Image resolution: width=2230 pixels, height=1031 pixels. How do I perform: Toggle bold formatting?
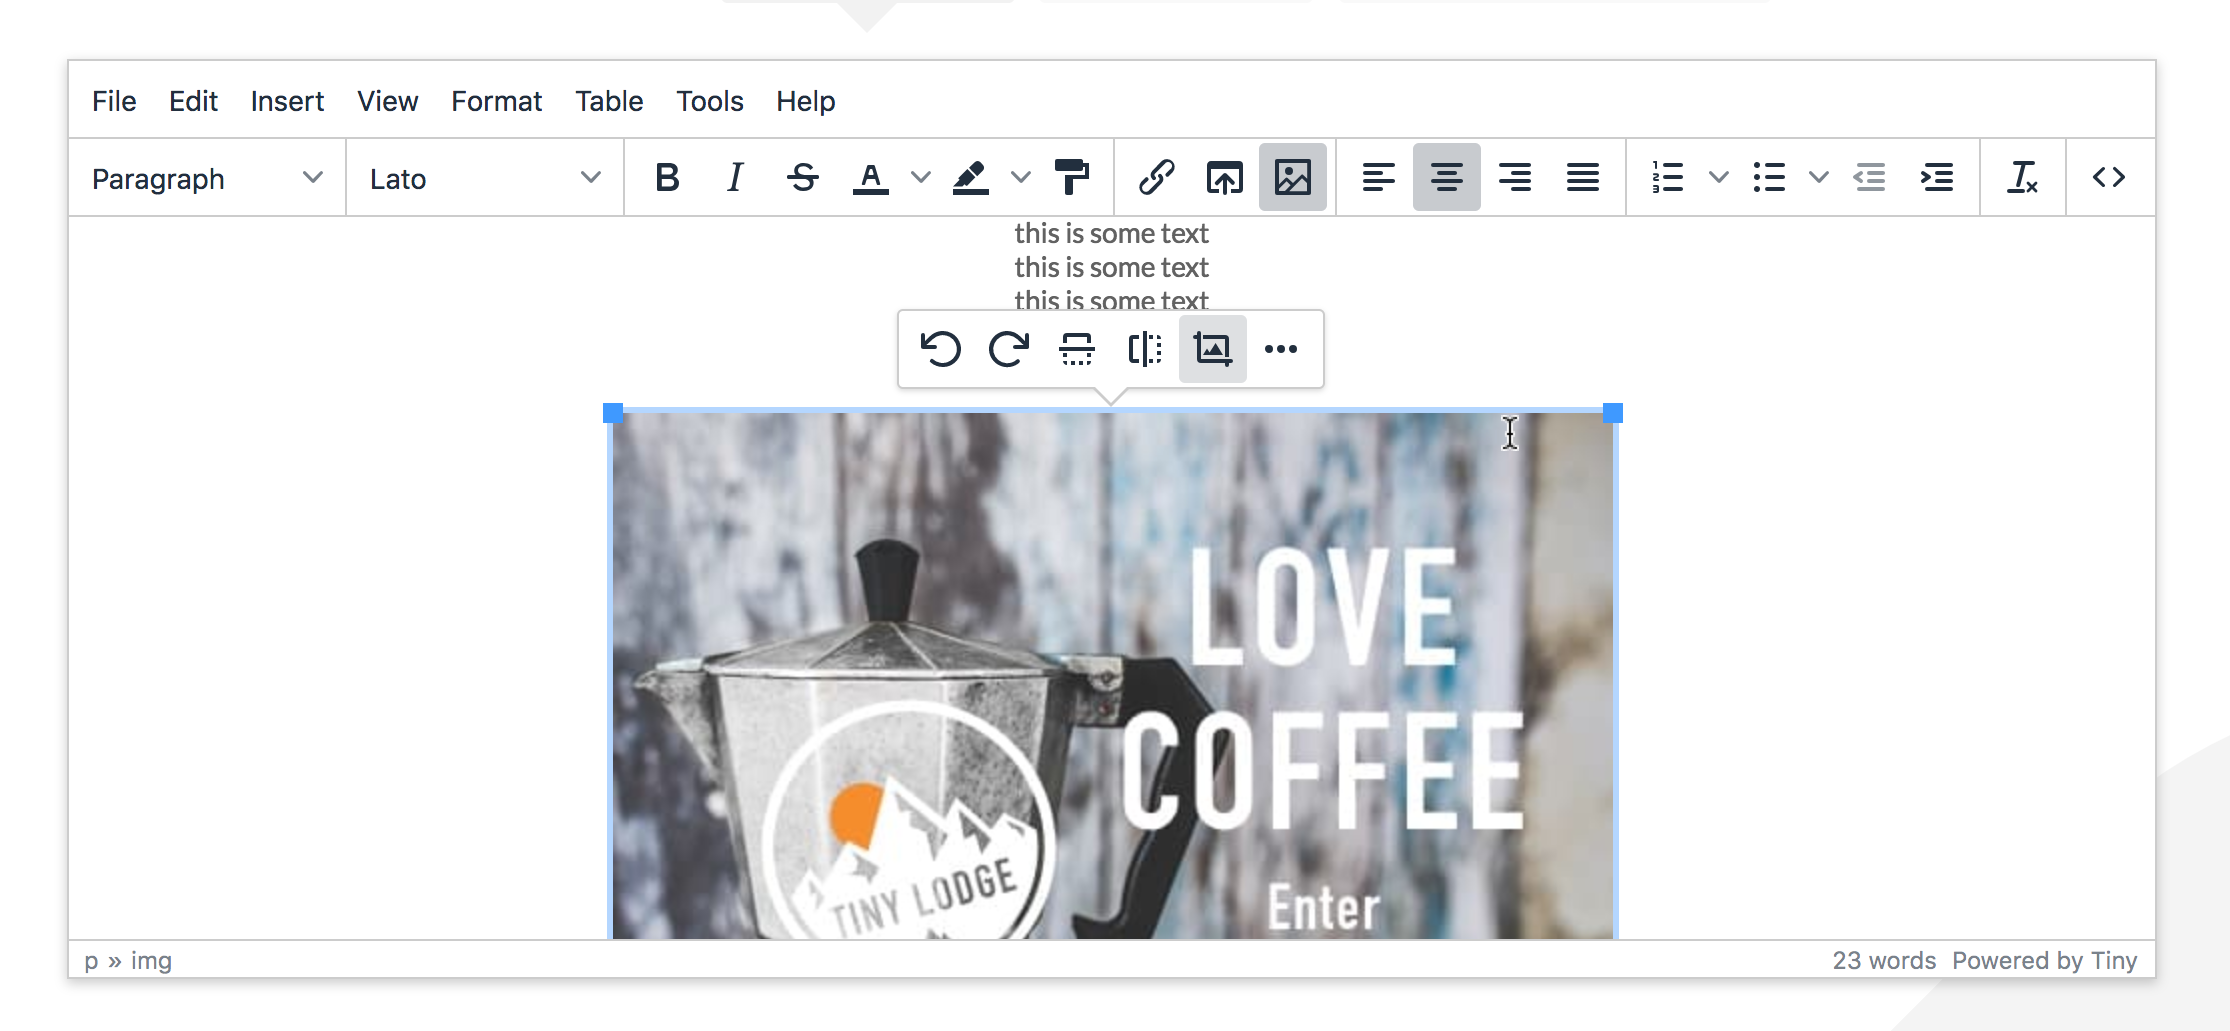667,178
